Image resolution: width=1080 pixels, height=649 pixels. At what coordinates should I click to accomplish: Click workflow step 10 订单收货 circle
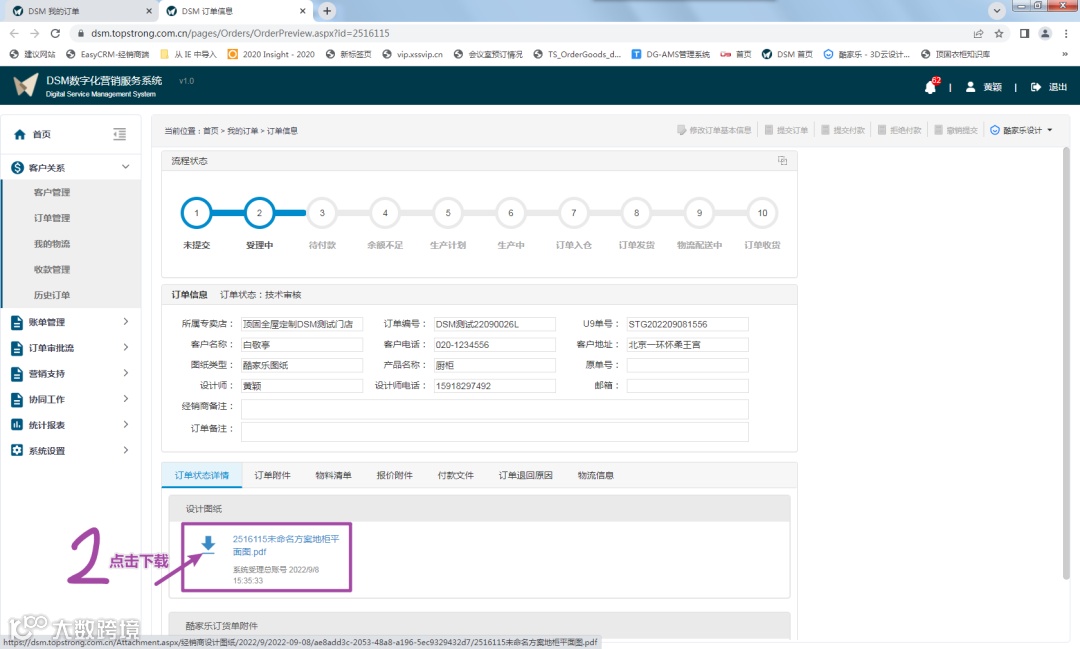pos(762,213)
